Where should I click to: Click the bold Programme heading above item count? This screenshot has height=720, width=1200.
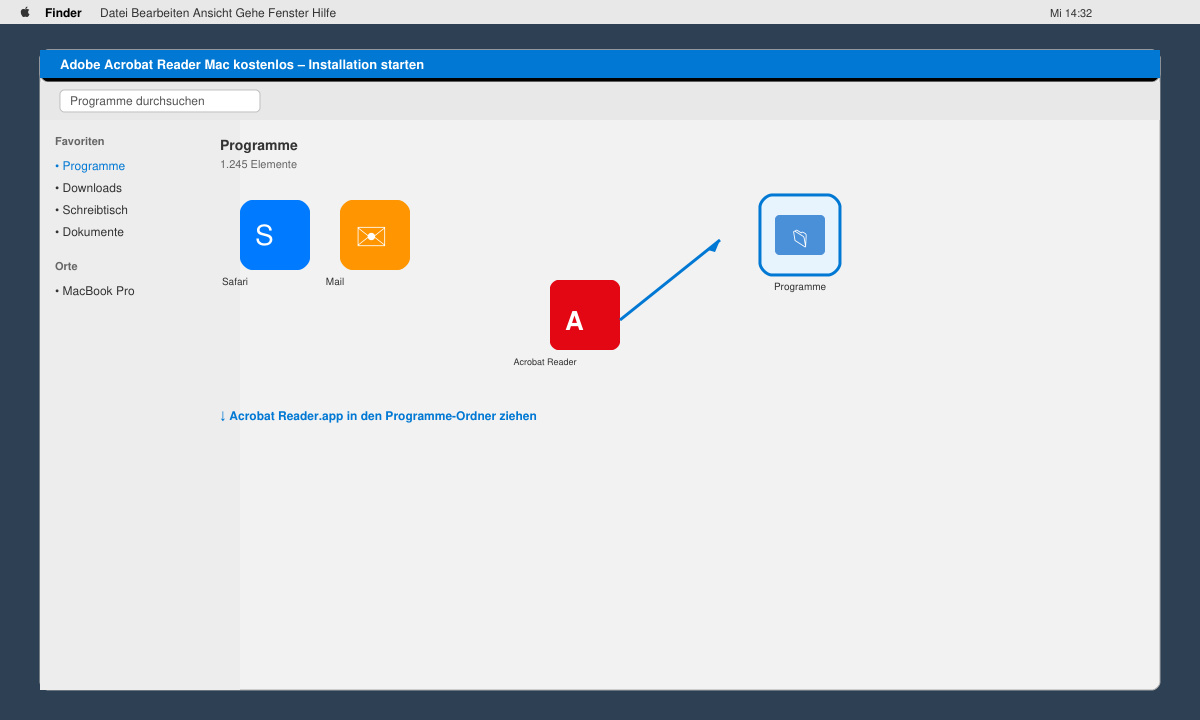click(x=259, y=145)
